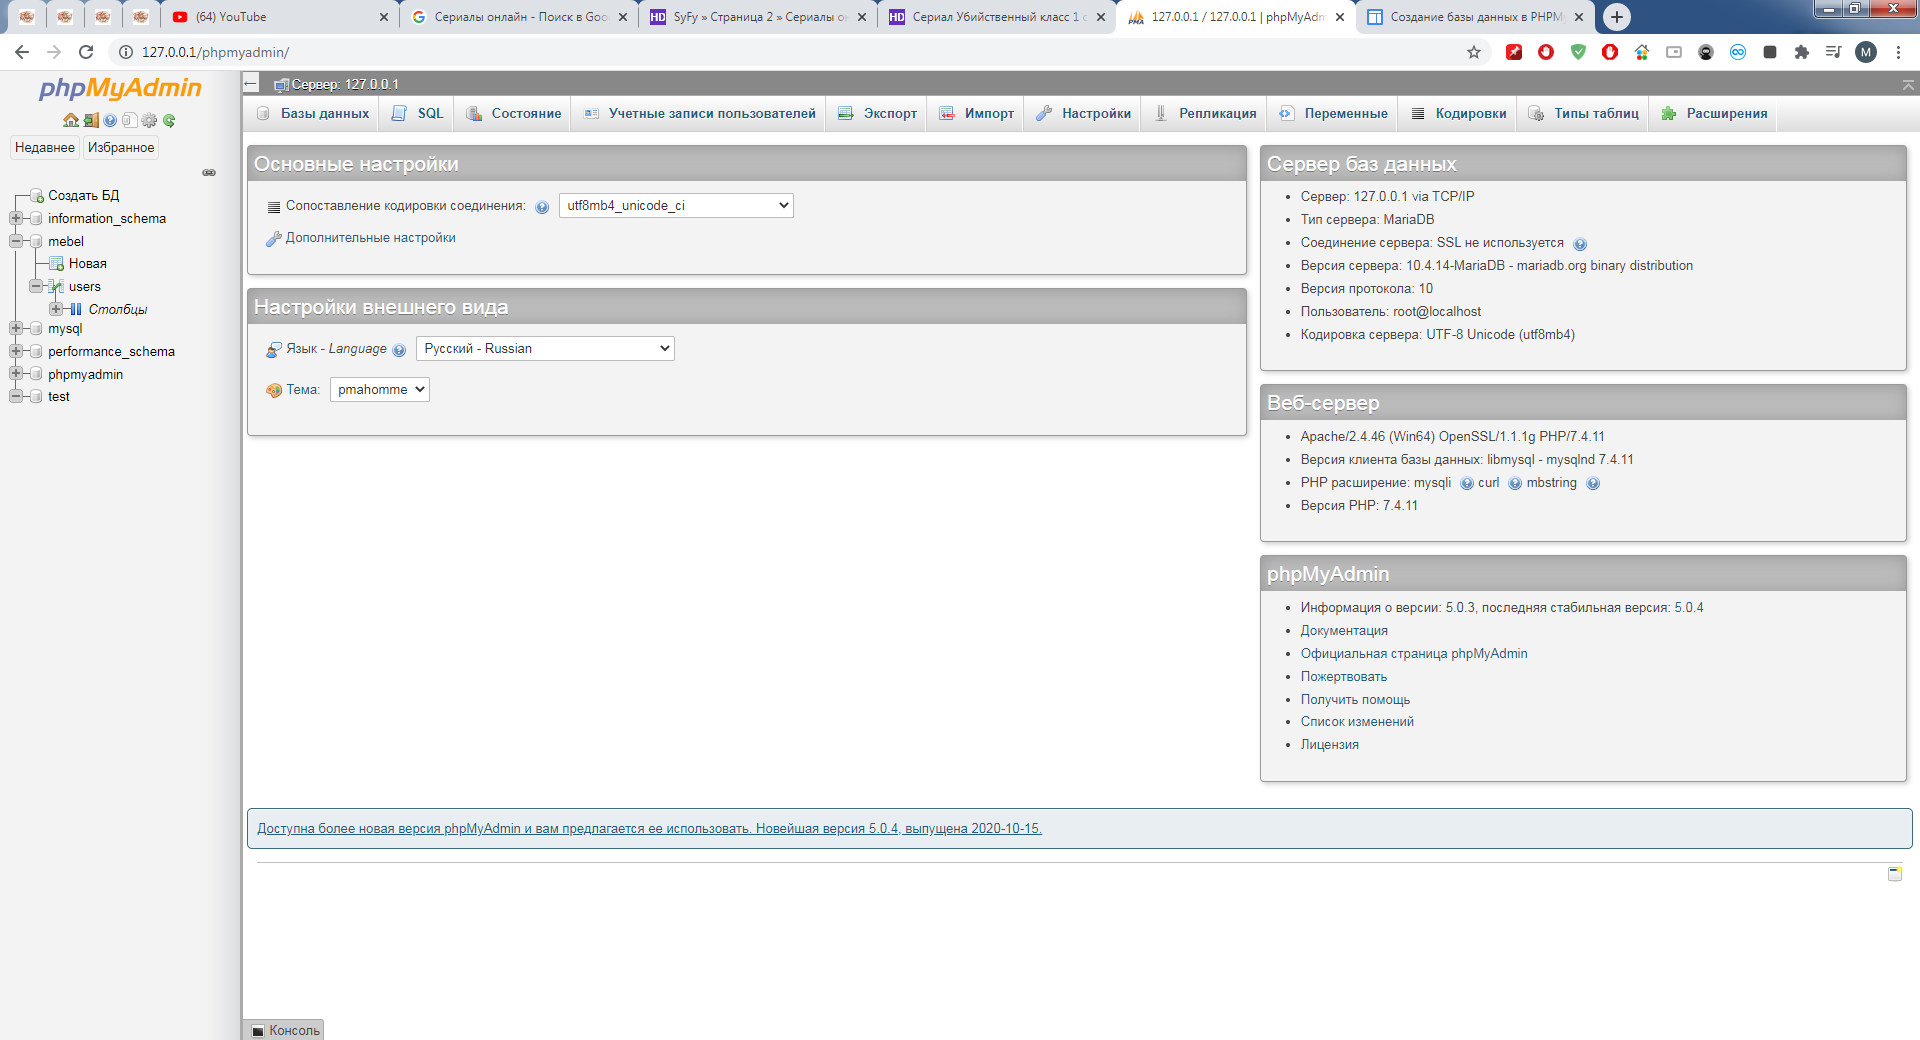Click help icon after curl extension
The image size is (1920, 1040).
[x=1515, y=484]
